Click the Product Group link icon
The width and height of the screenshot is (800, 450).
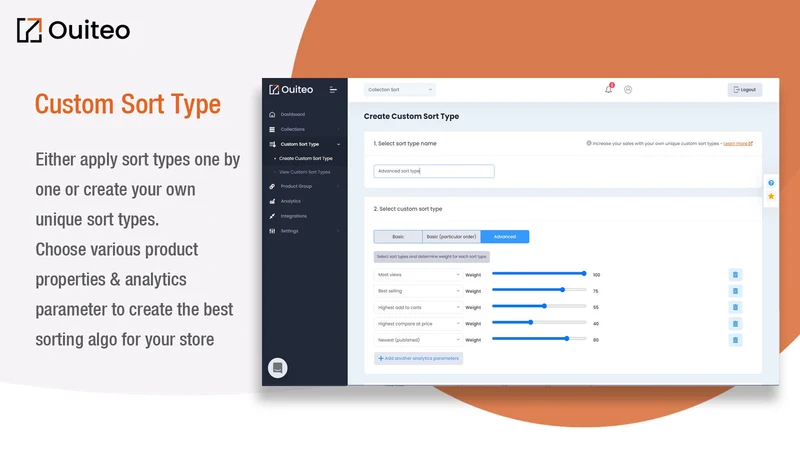click(272, 186)
